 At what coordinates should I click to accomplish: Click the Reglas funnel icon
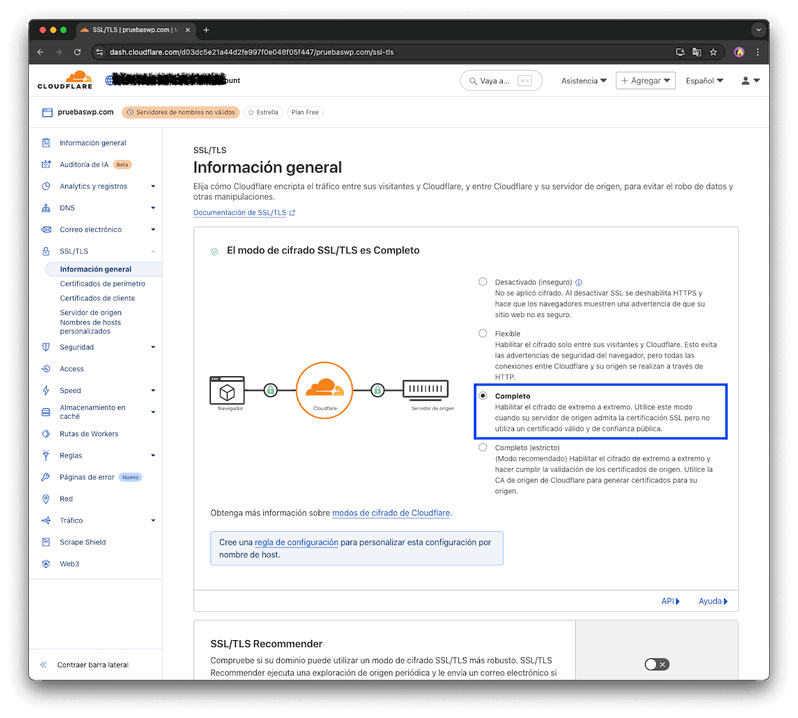point(46,455)
